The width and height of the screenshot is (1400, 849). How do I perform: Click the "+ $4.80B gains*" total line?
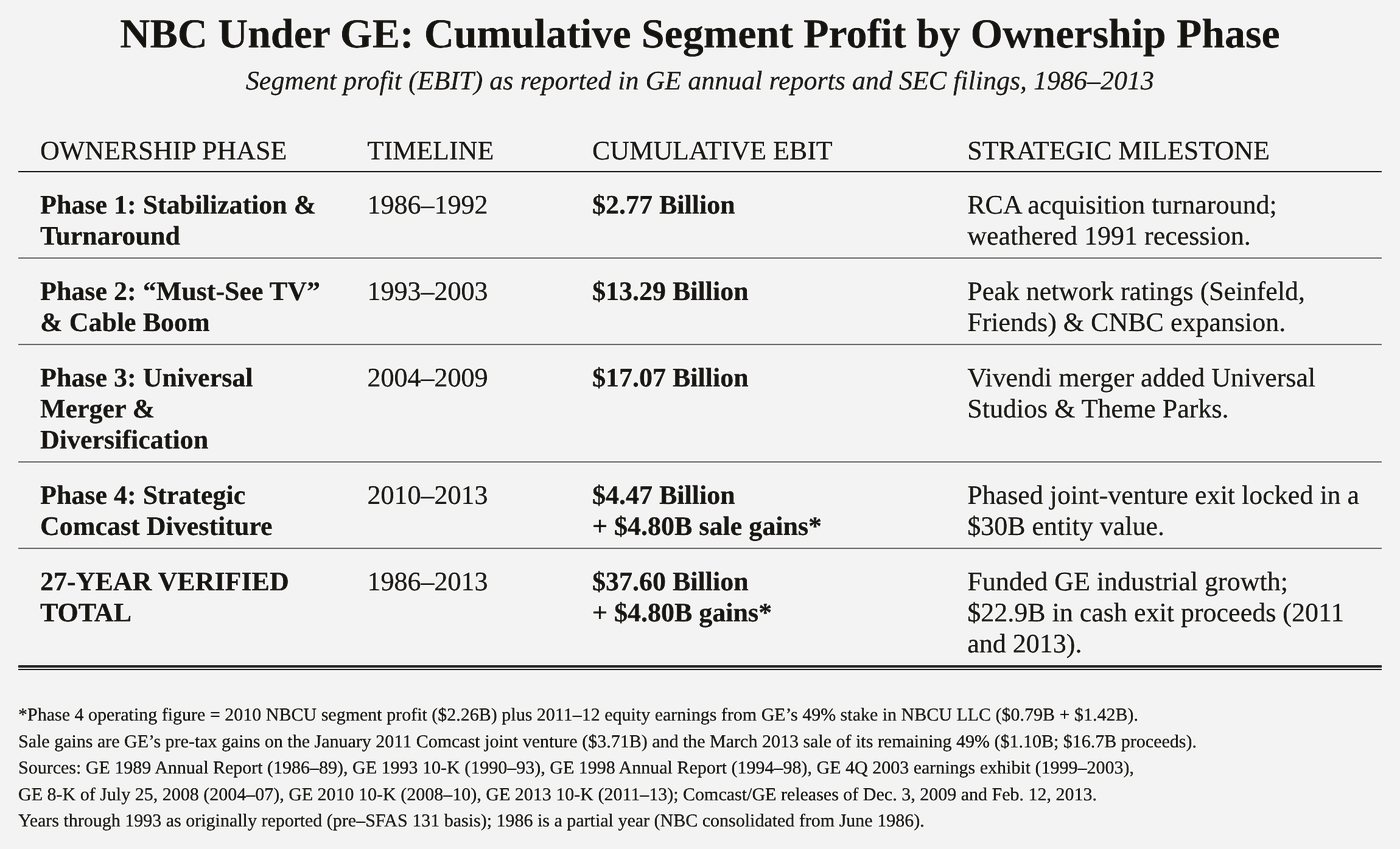pos(682,613)
